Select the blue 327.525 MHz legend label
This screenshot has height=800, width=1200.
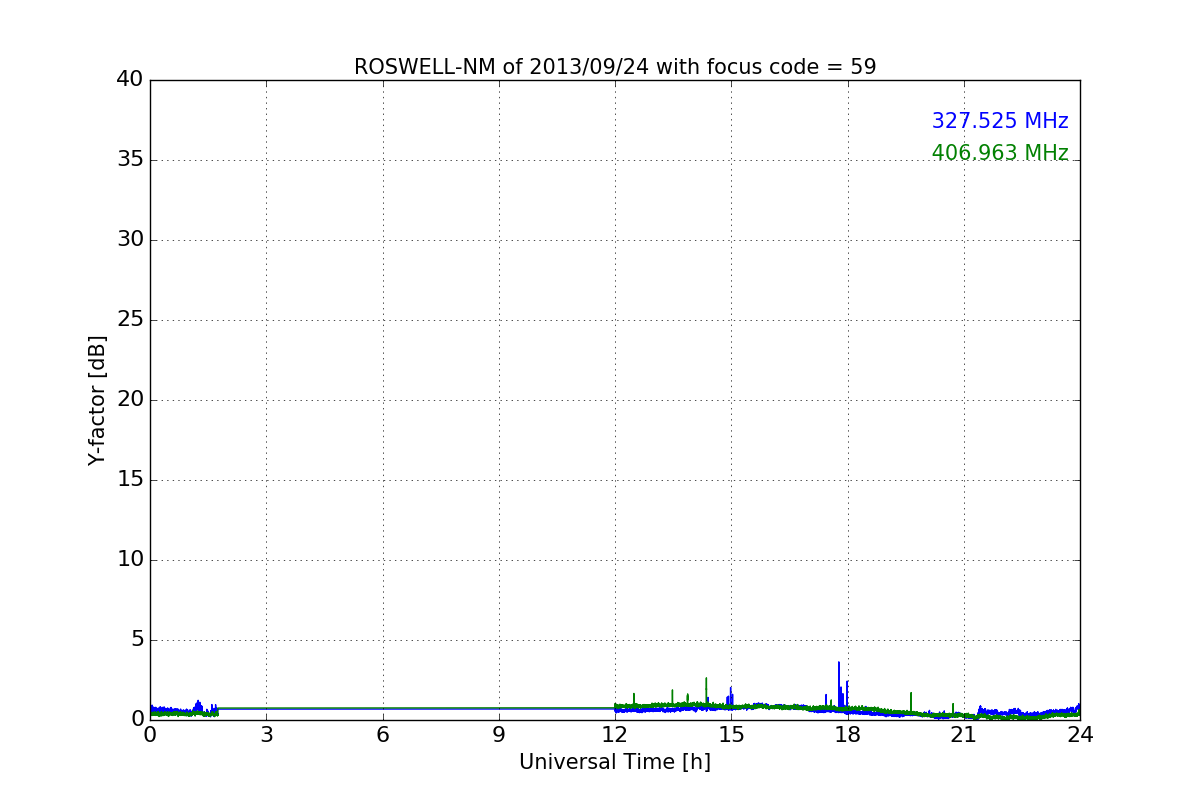1000,121
